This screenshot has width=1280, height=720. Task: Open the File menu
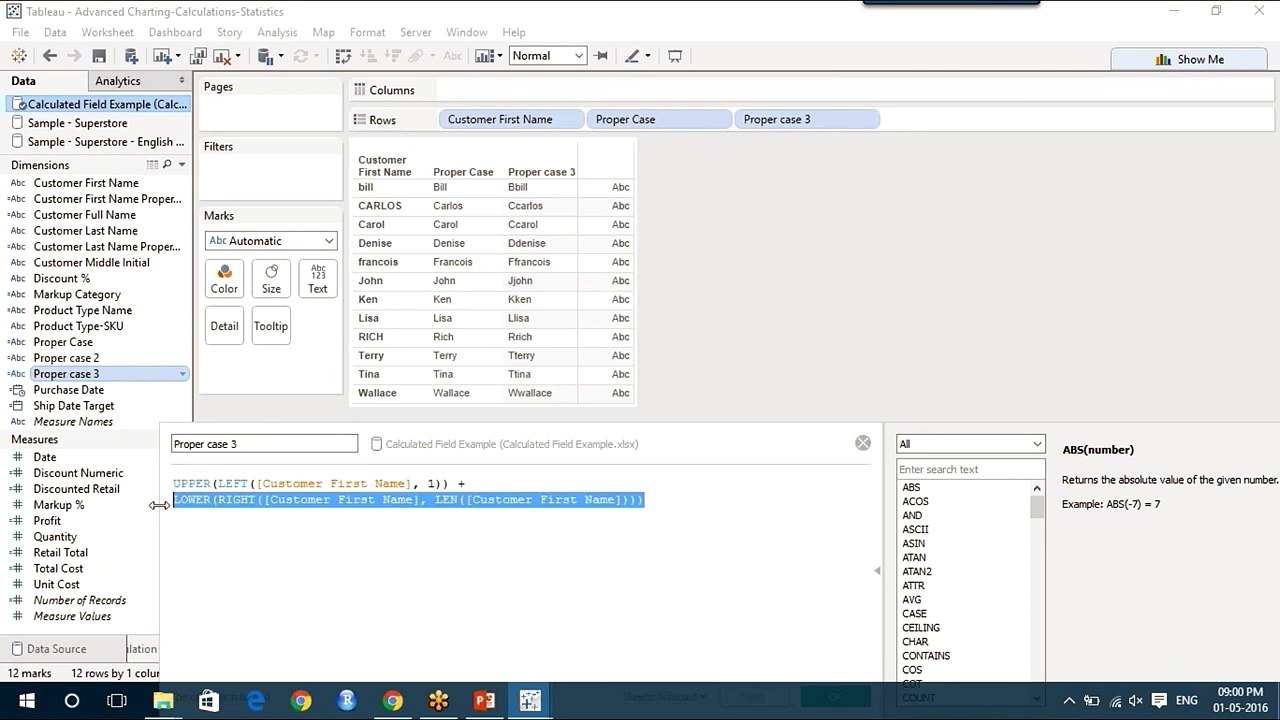click(x=20, y=32)
